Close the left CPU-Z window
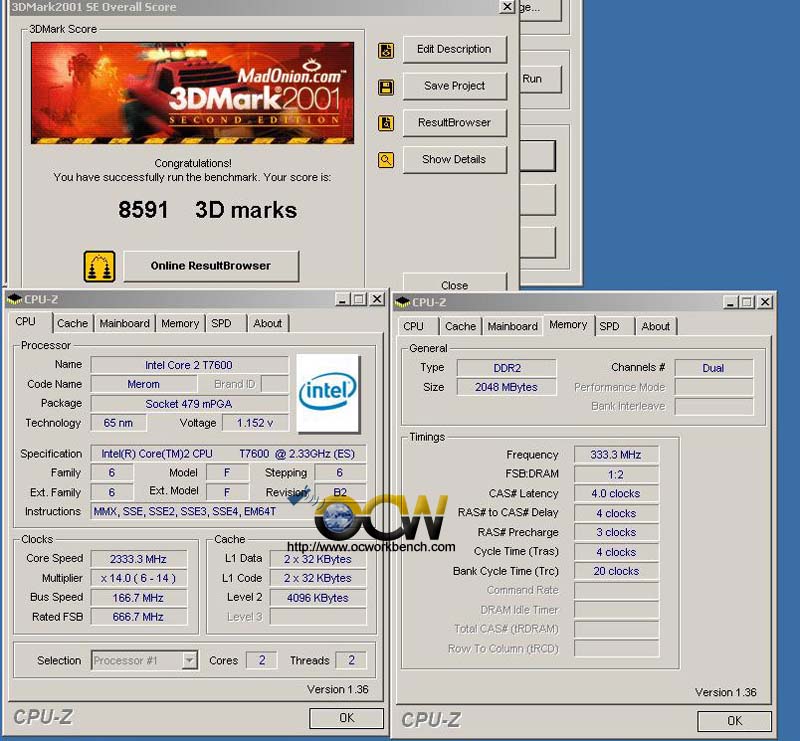This screenshot has width=800, height=741. (x=377, y=300)
